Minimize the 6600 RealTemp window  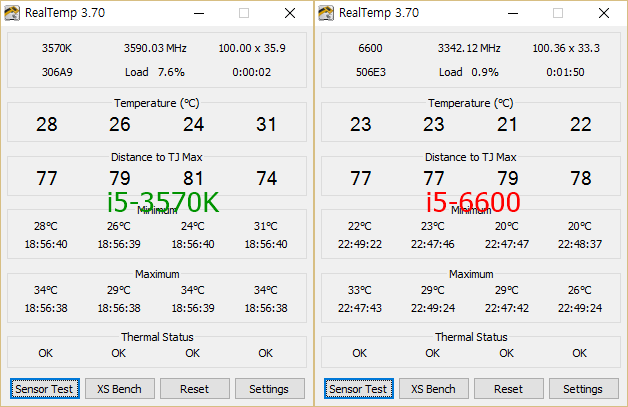tap(513, 13)
